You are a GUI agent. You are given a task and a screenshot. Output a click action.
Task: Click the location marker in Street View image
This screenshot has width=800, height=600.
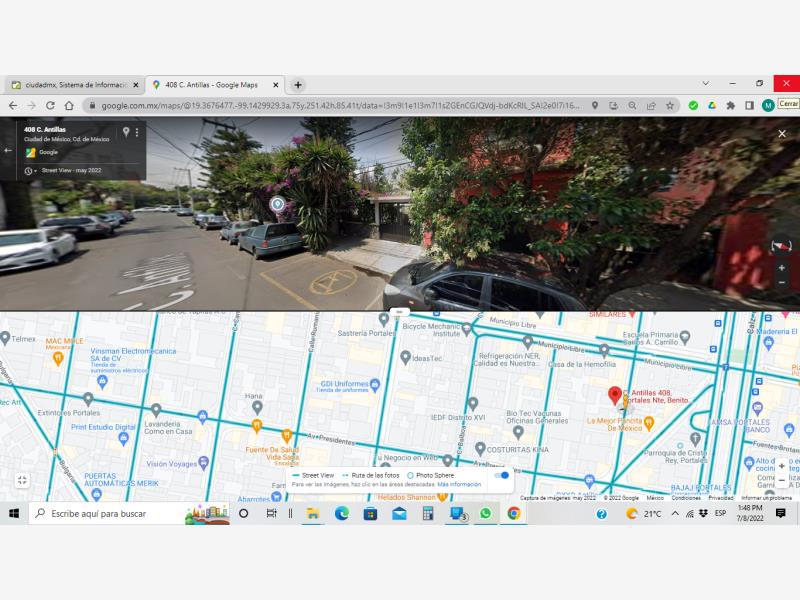click(277, 204)
